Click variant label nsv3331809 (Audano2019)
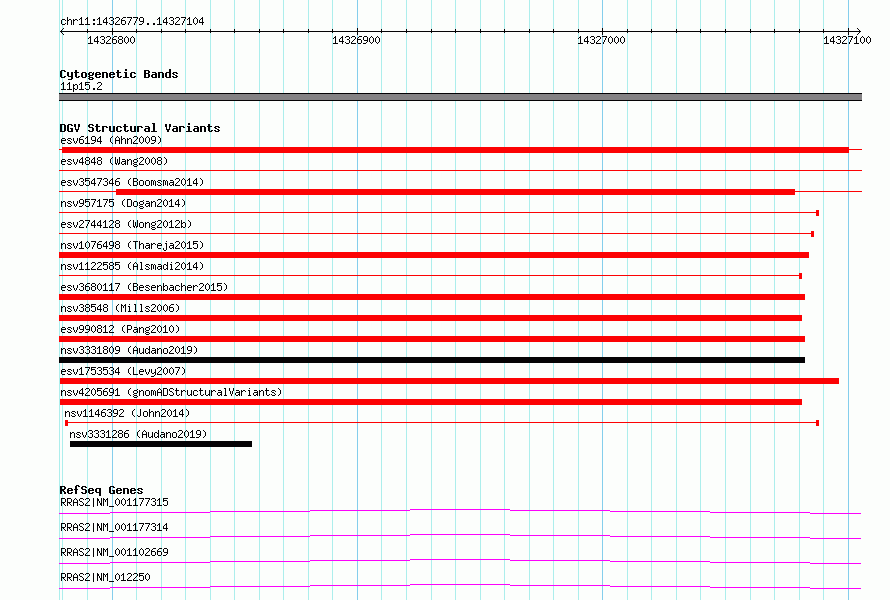 pyautogui.click(x=129, y=350)
